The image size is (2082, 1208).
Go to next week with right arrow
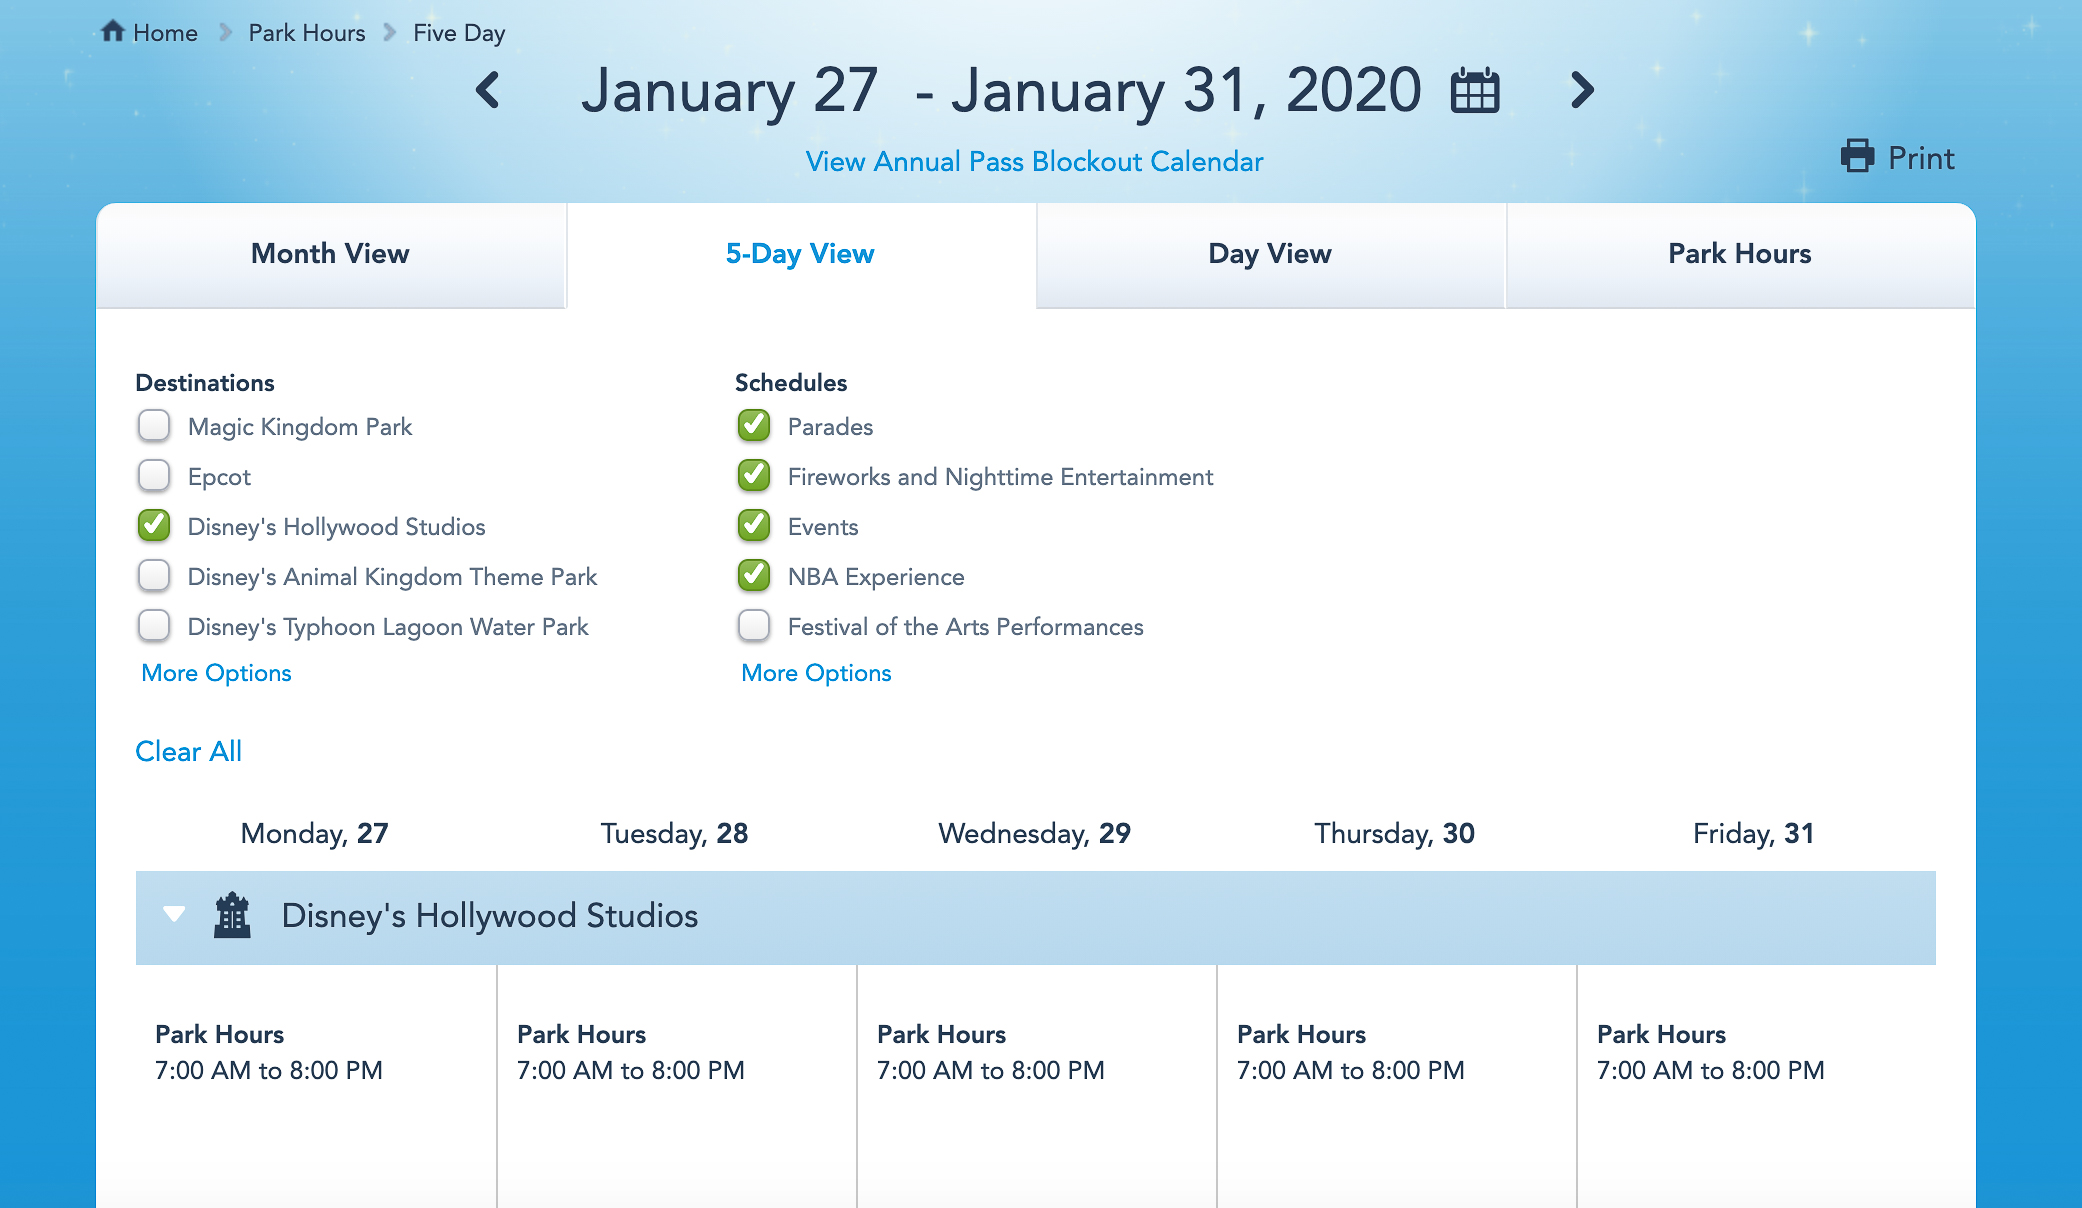click(x=1581, y=90)
